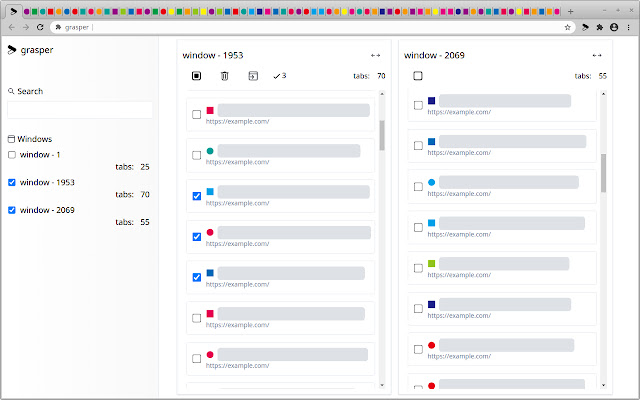The image size is (640, 400).
Task: Click the scroll-down arrow of window 2069's list
Action: tap(603, 385)
